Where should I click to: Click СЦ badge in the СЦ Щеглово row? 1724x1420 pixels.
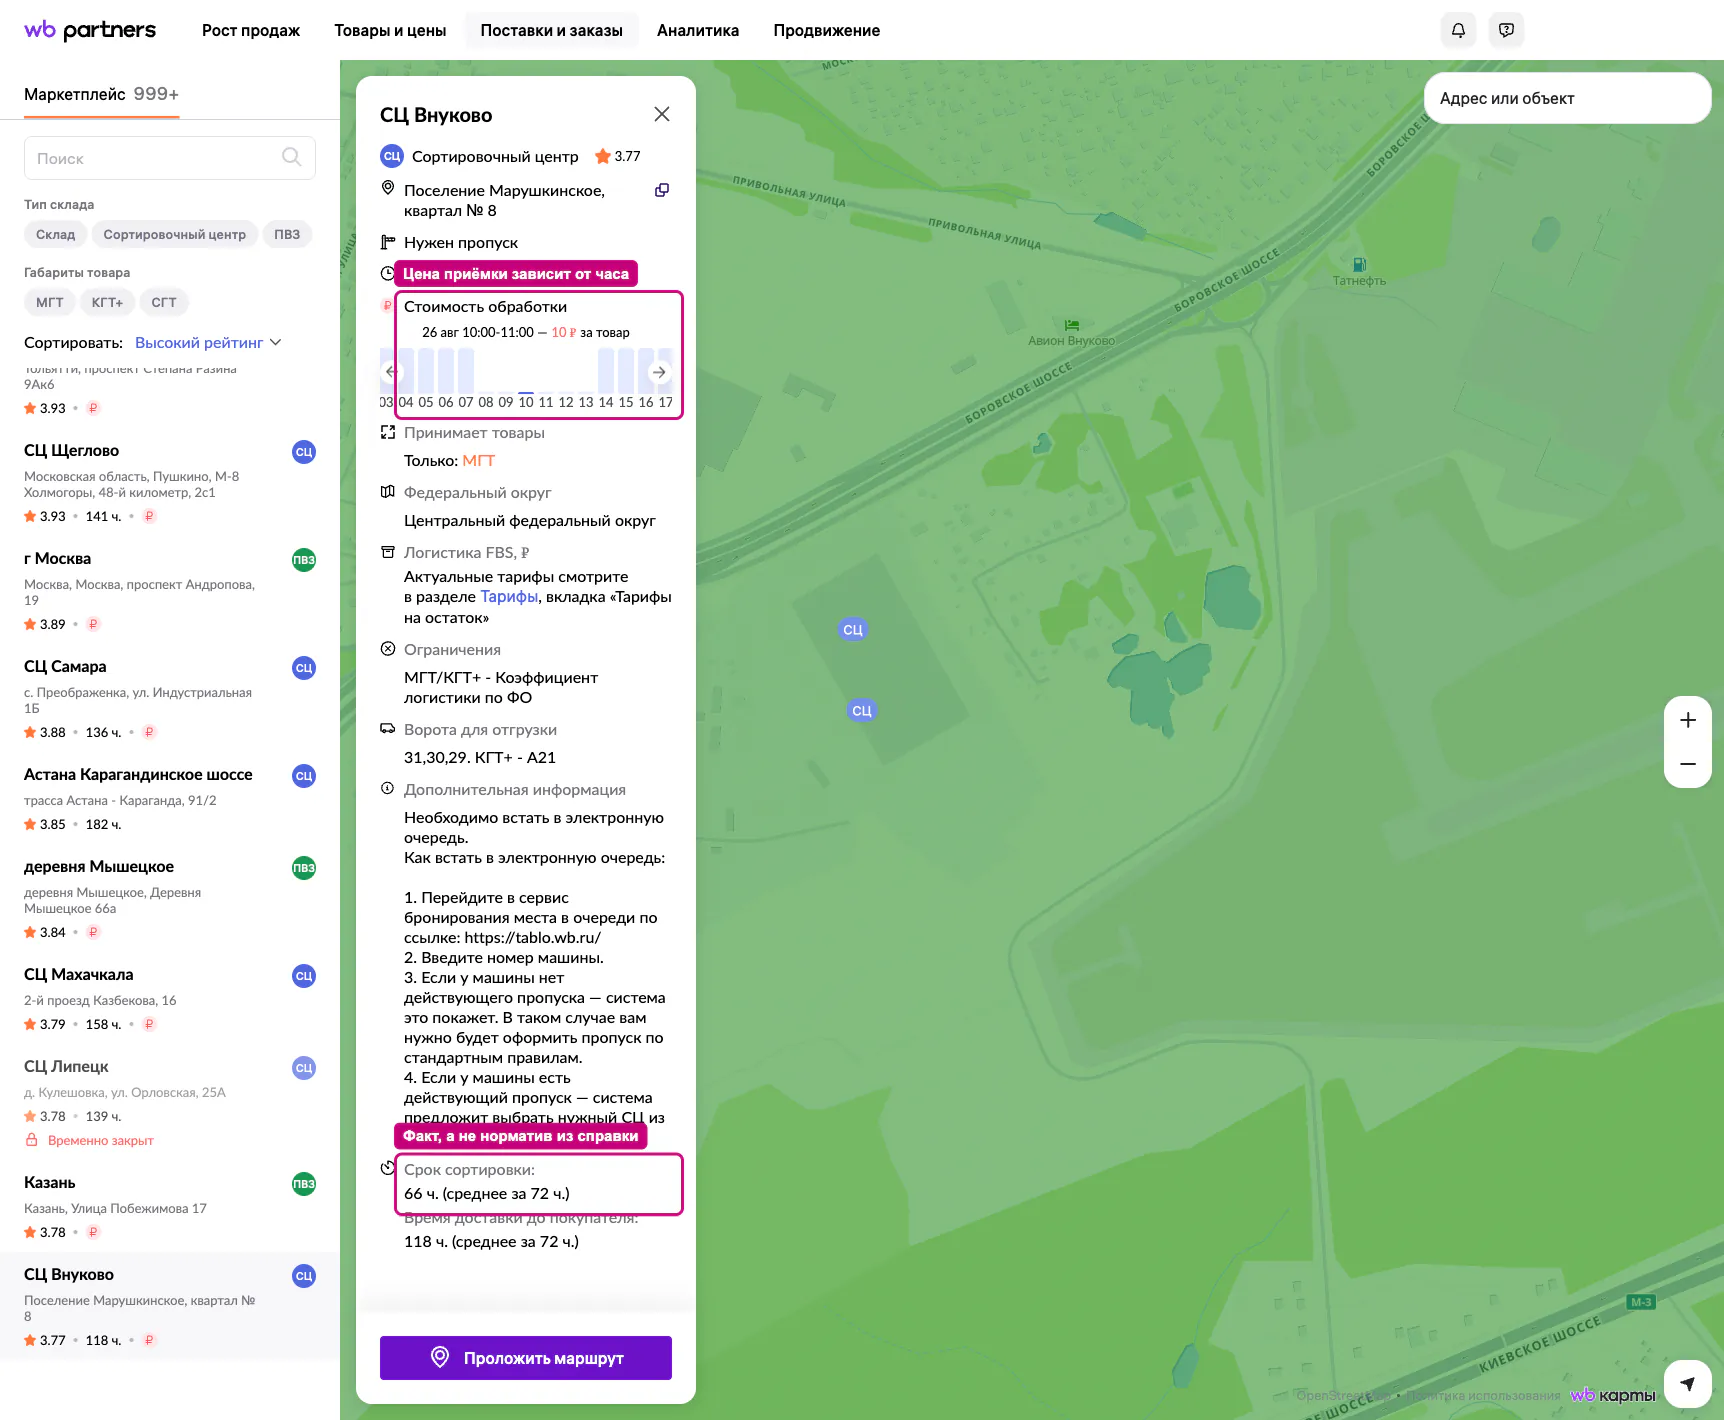(304, 452)
